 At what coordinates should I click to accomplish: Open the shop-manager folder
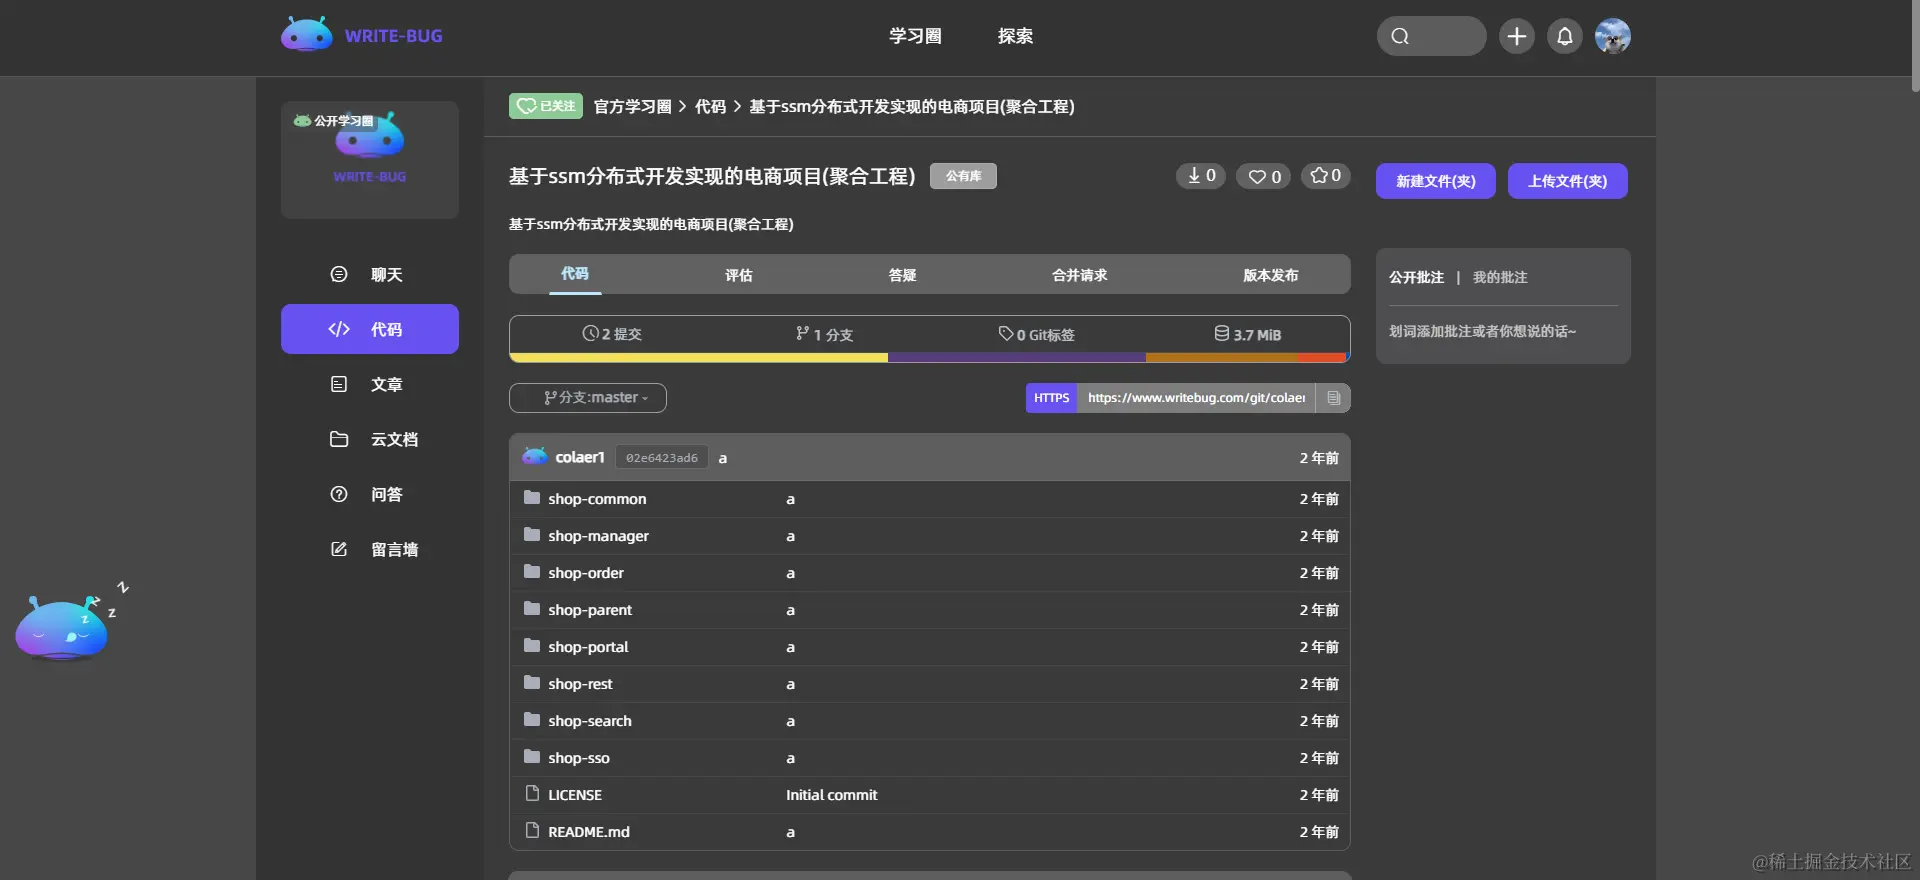pyautogui.click(x=598, y=536)
